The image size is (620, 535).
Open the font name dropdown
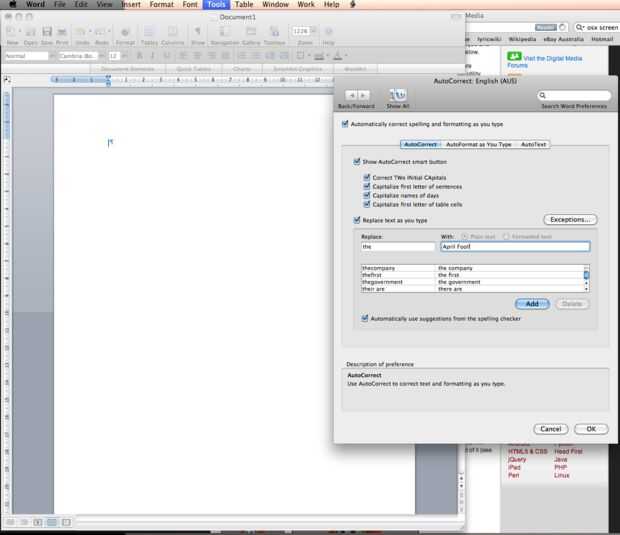pos(102,56)
